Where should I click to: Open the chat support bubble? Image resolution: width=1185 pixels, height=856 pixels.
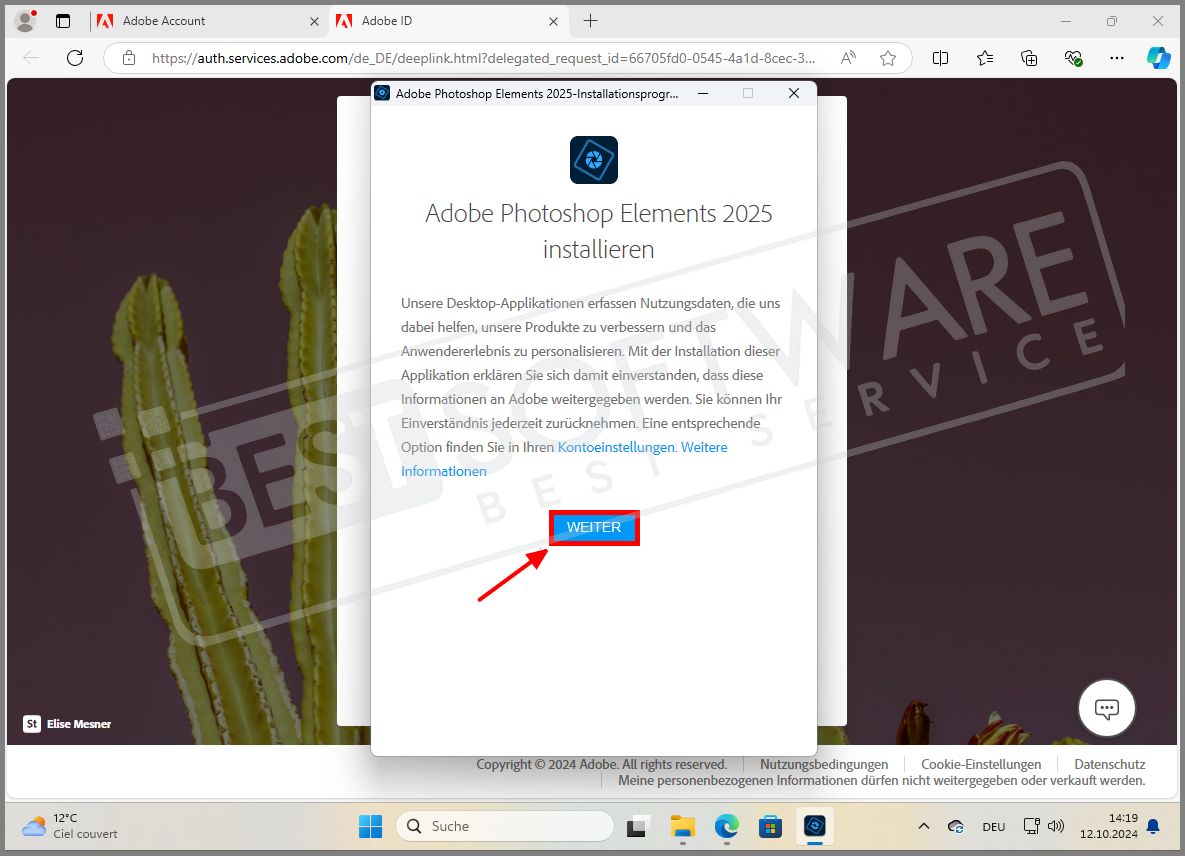(1106, 708)
